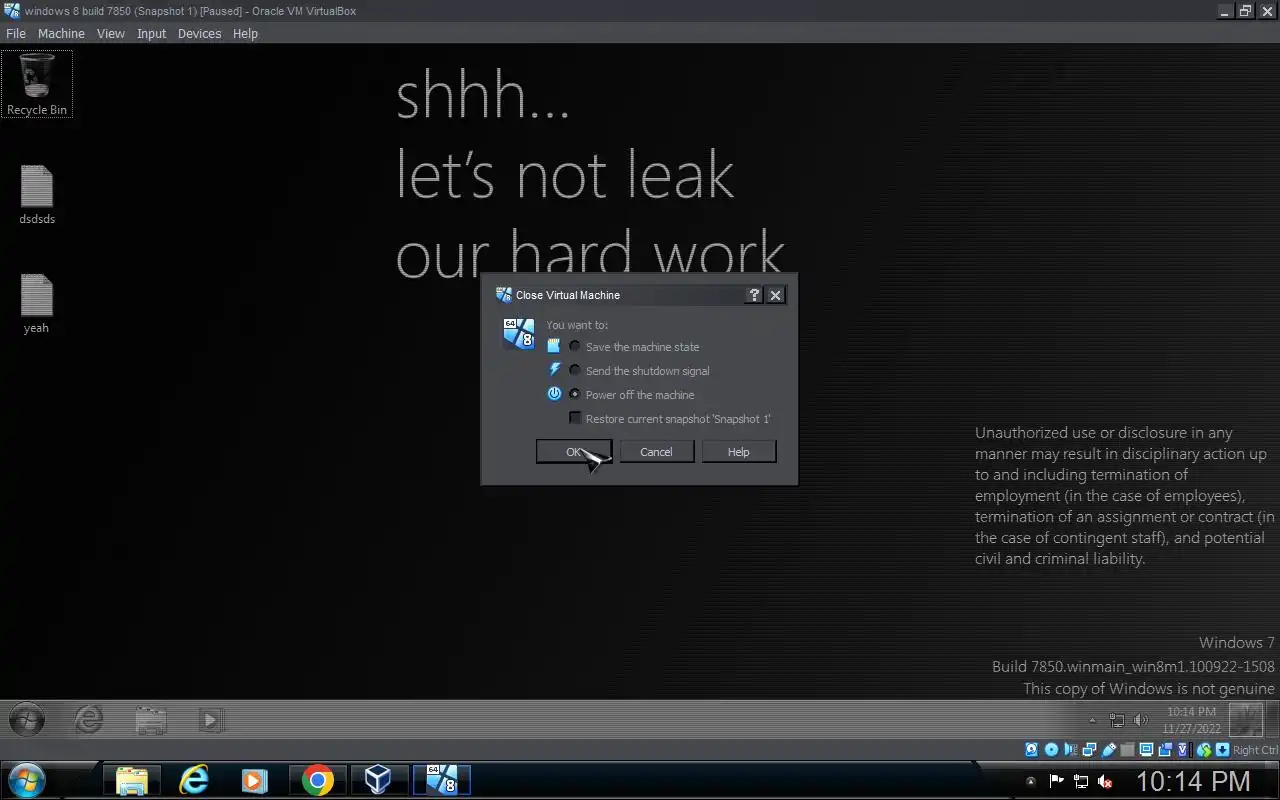
Task: Click the optical disk status icon
Action: tap(1051, 750)
